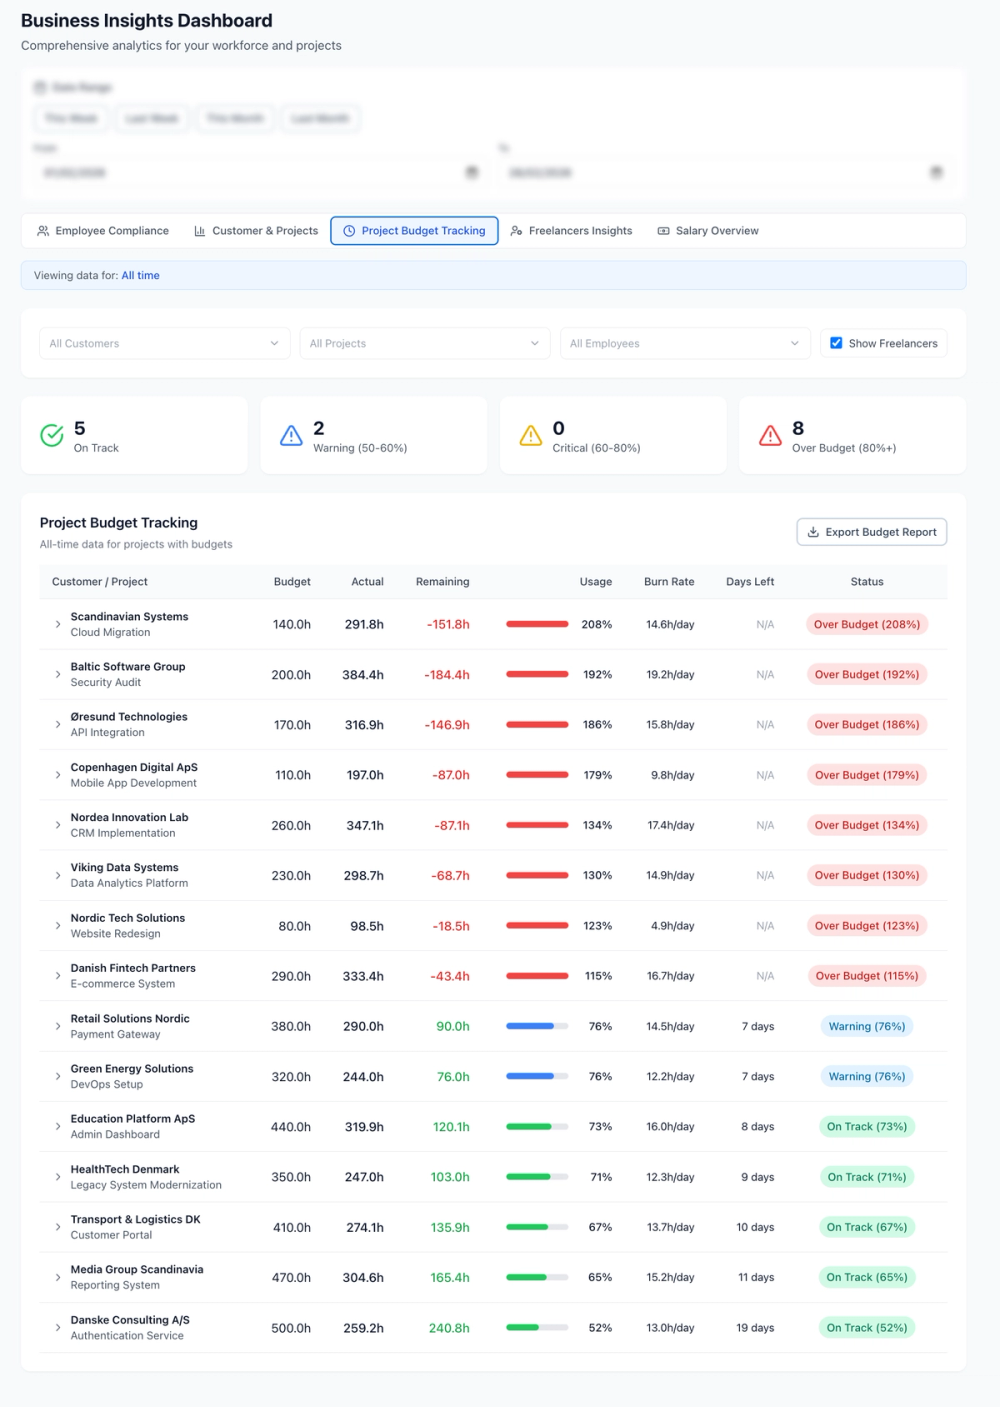Screen dimensions: 1000x1407
Task: Expand the Danish Fintech Partners row
Action: click(58, 976)
